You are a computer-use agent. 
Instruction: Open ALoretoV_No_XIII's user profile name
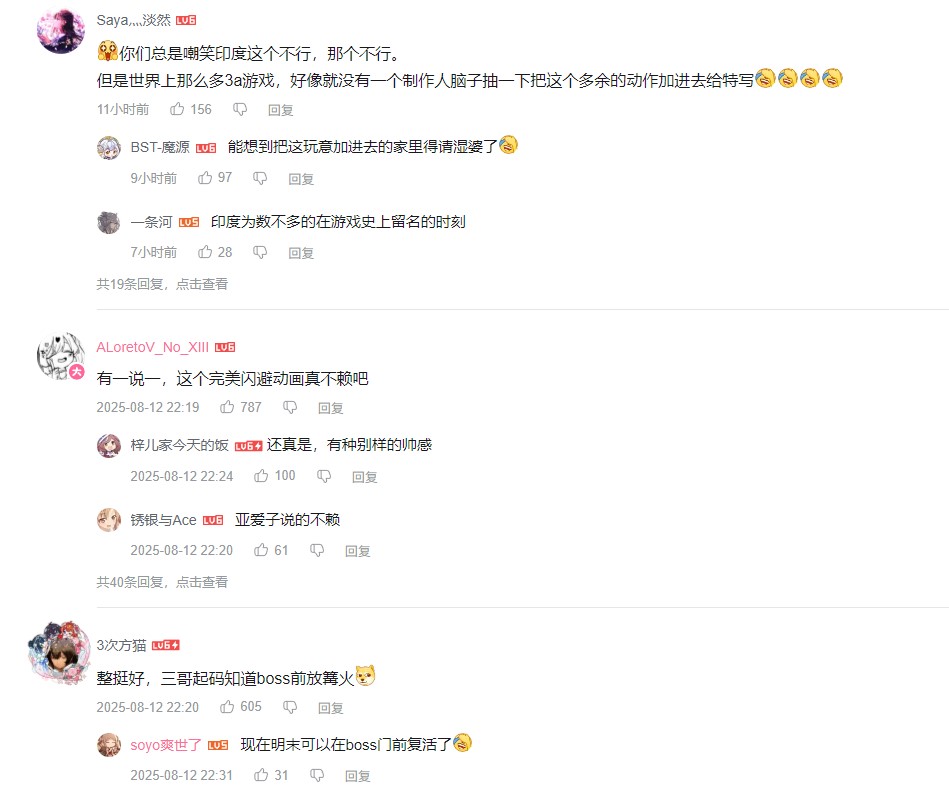point(153,347)
